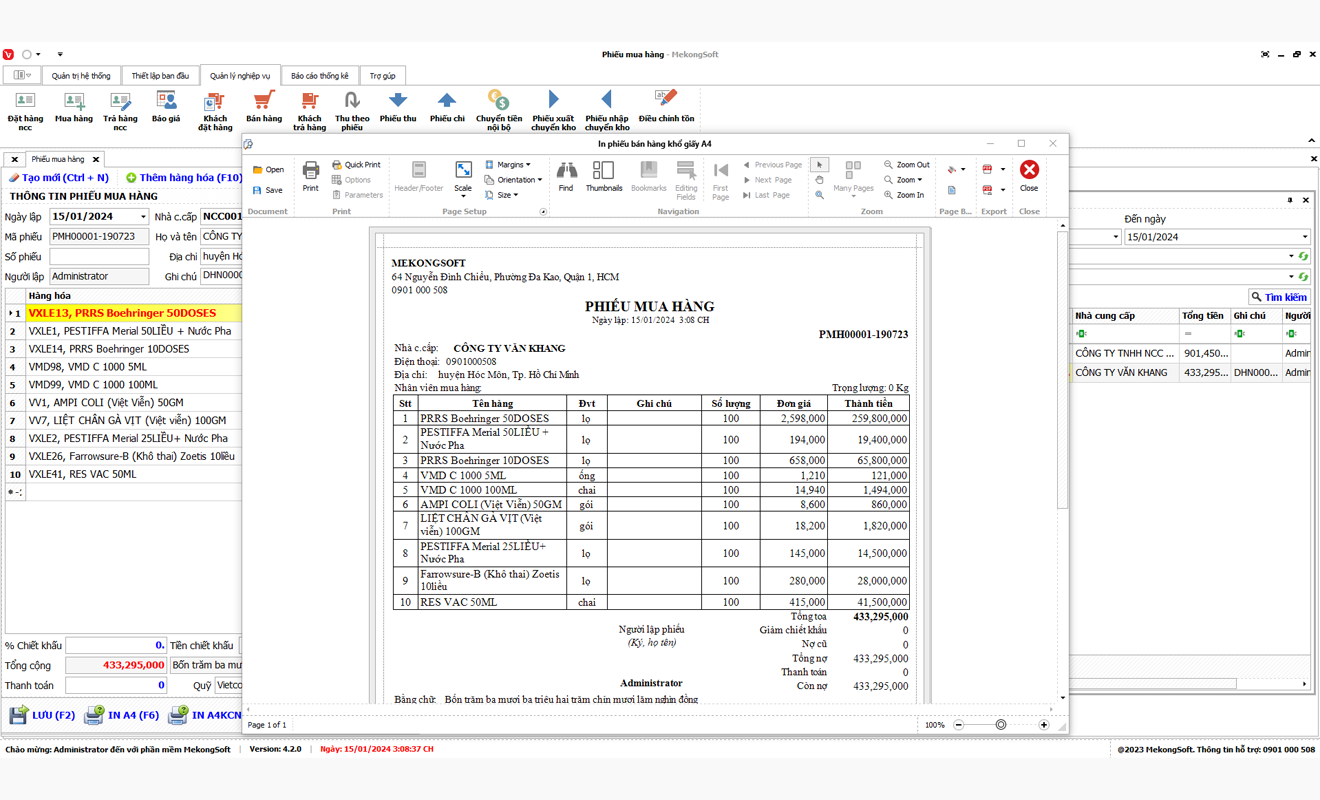Viewport: 1320px width, 800px height.
Task: Select row VV1, AMPI COLI (Việt Viễn) 50GM
Action: click(x=124, y=403)
